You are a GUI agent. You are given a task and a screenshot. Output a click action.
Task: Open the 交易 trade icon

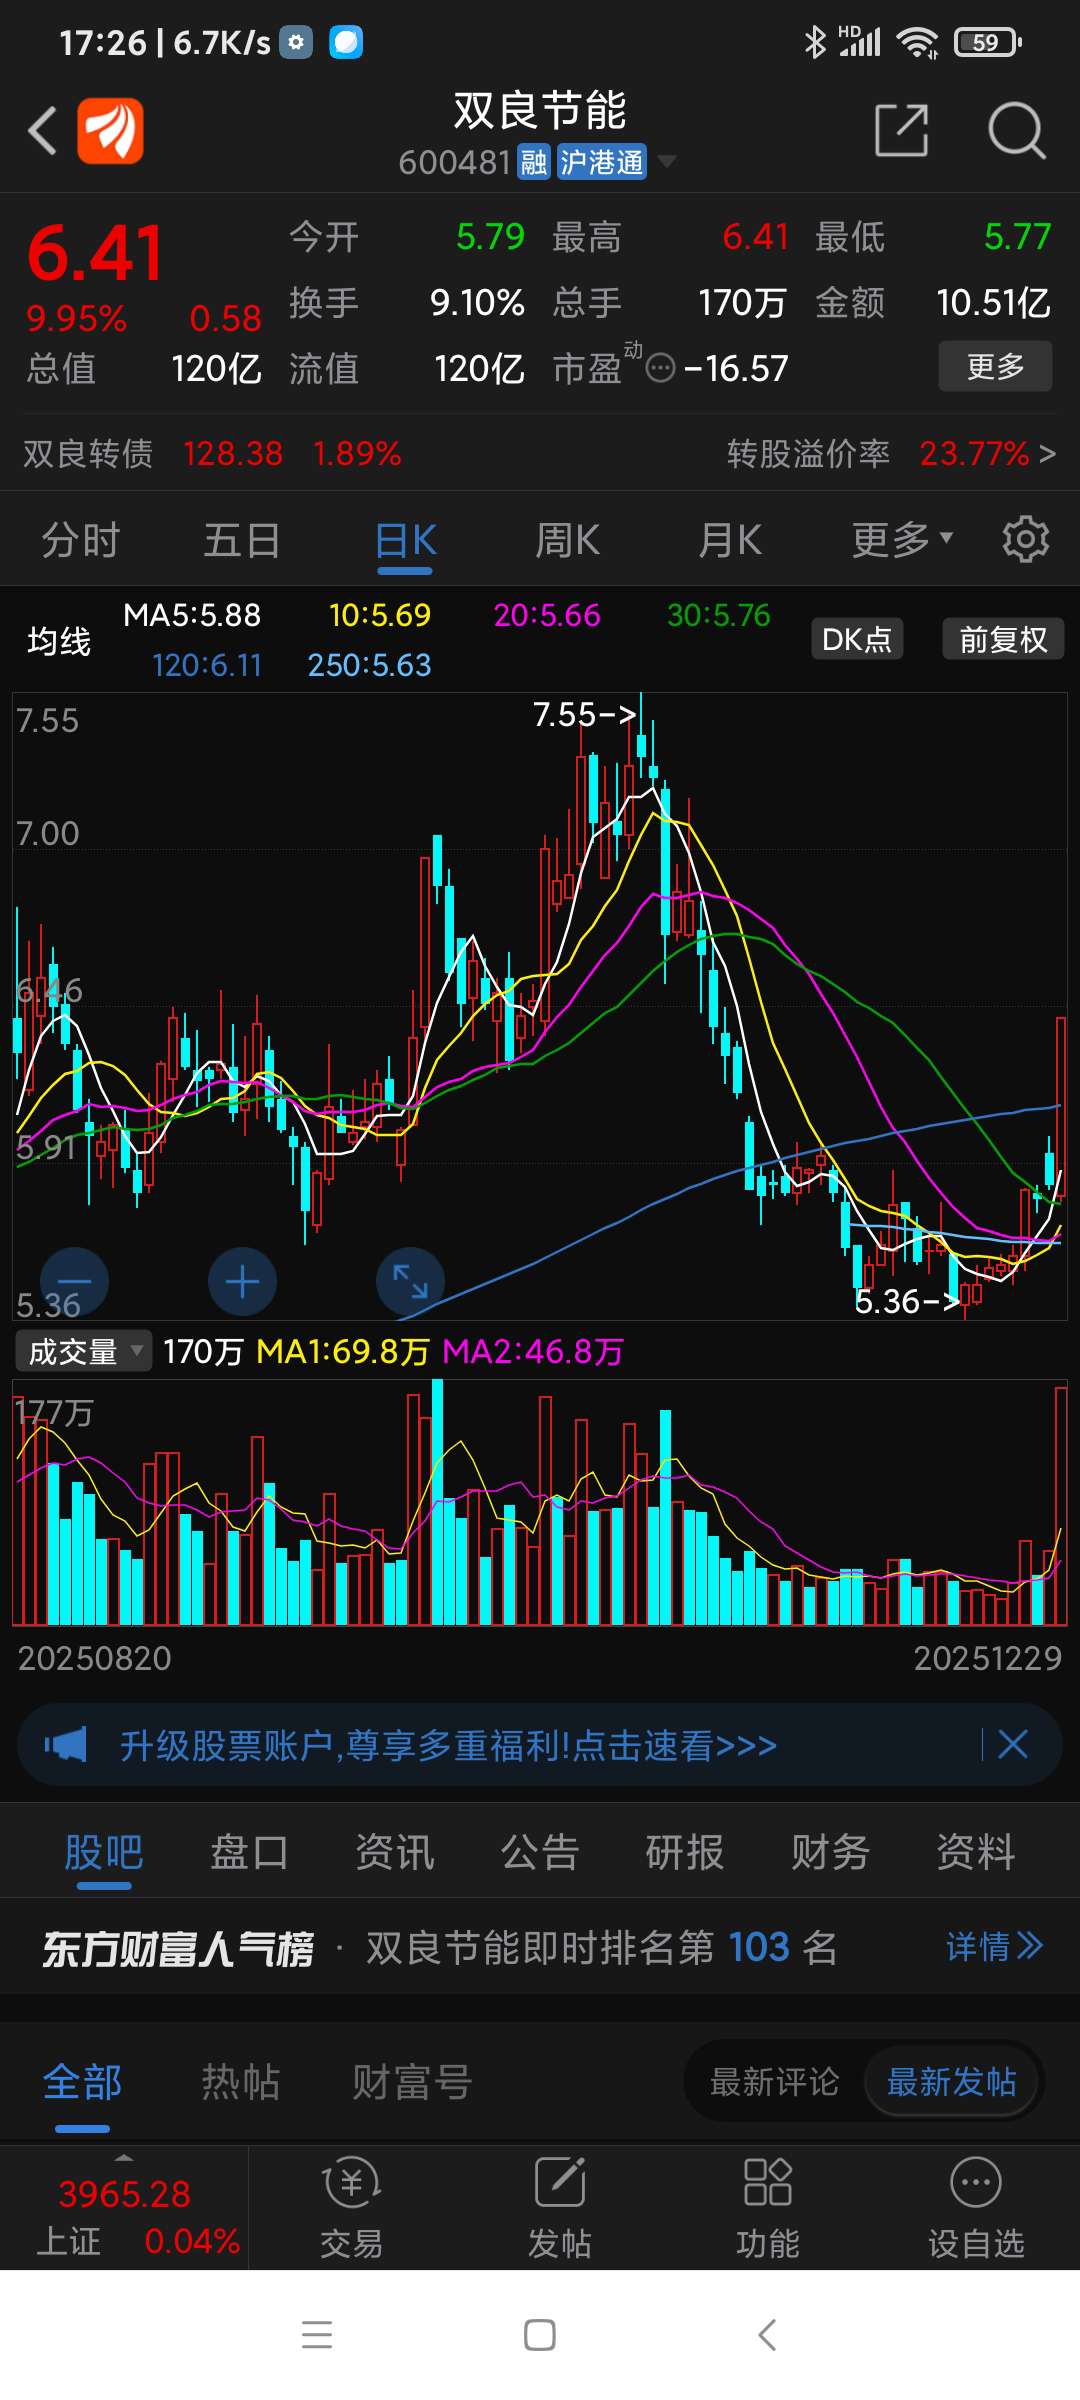[x=351, y=2207]
